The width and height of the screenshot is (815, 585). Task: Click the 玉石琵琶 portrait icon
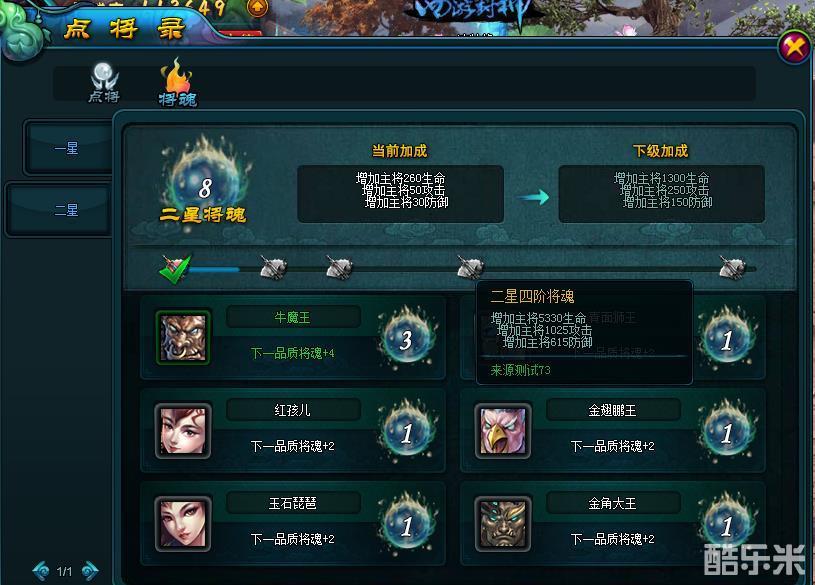click(x=183, y=523)
